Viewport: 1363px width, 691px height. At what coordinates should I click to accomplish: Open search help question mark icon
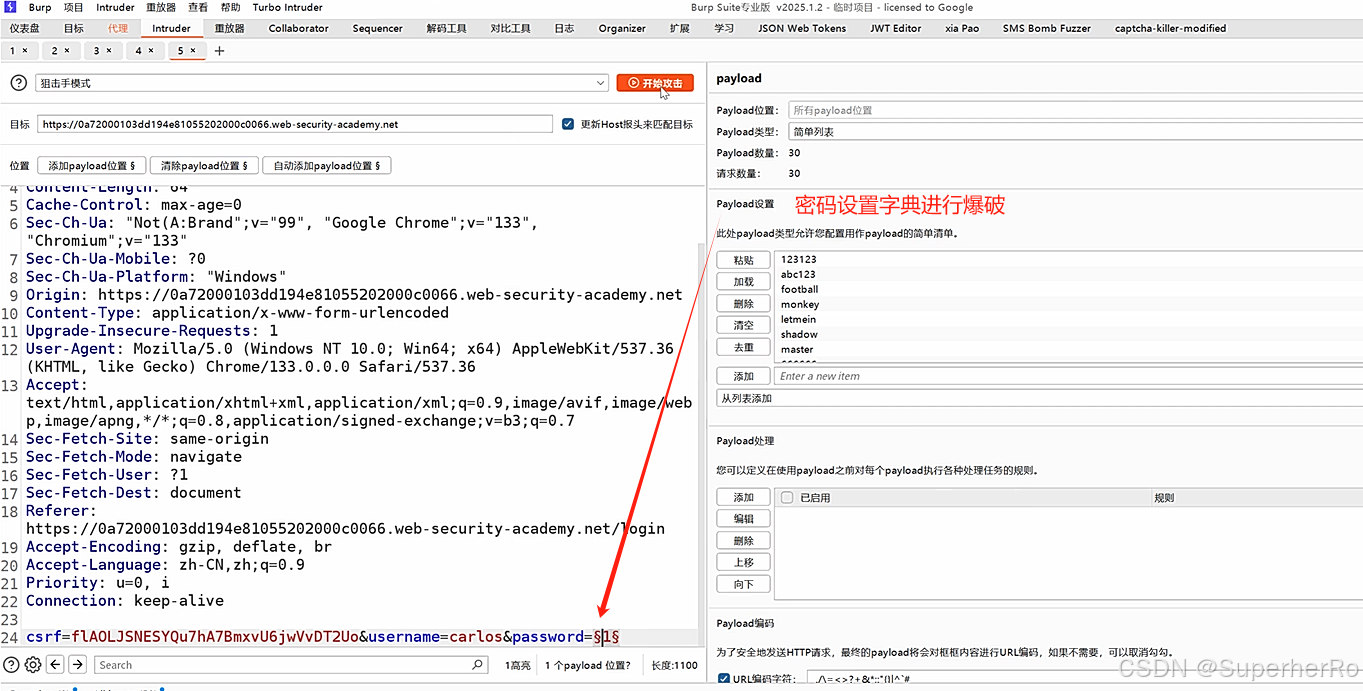(12, 664)
